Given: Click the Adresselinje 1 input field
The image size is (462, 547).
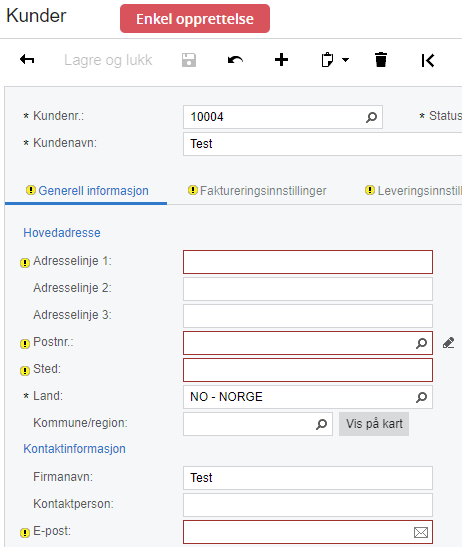Looking at the screenshot, I should [308, 262].
